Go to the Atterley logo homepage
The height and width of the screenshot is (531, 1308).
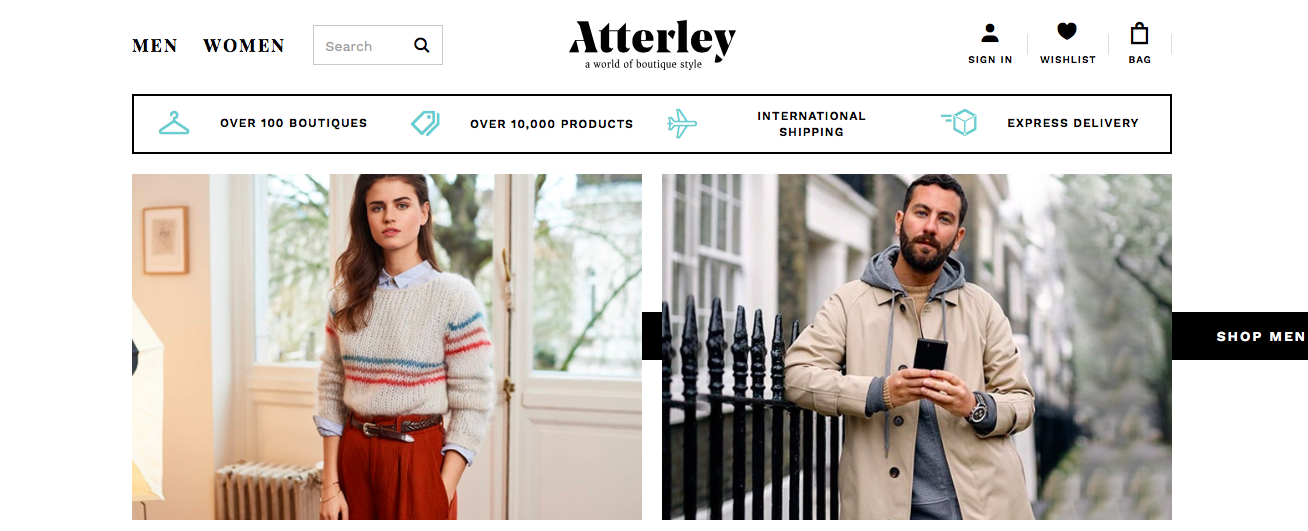[652, 45]
